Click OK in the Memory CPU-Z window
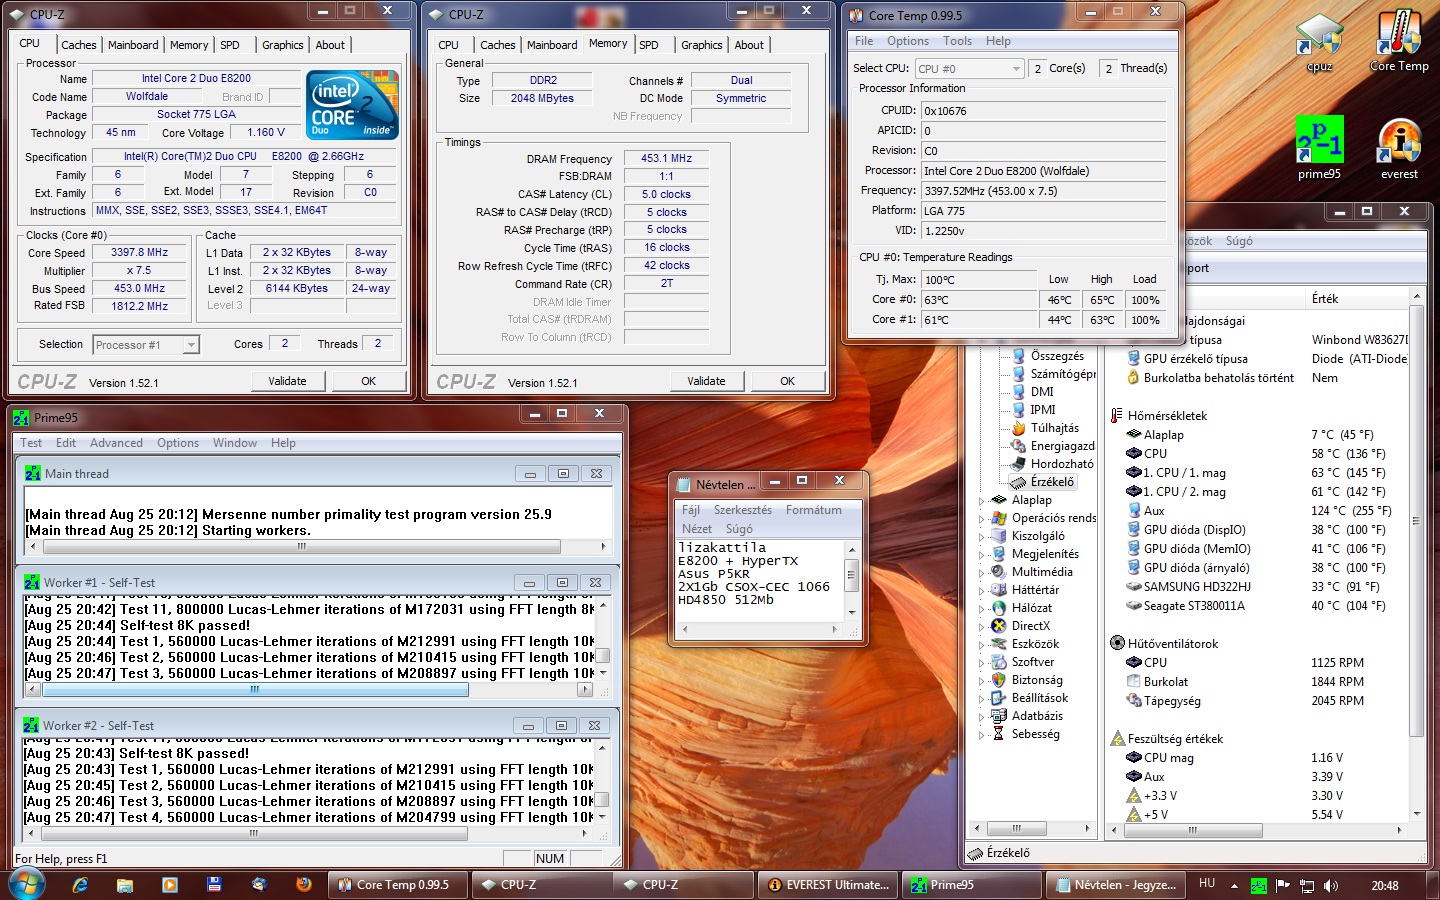1440x900 pixels. pos(788,381)
